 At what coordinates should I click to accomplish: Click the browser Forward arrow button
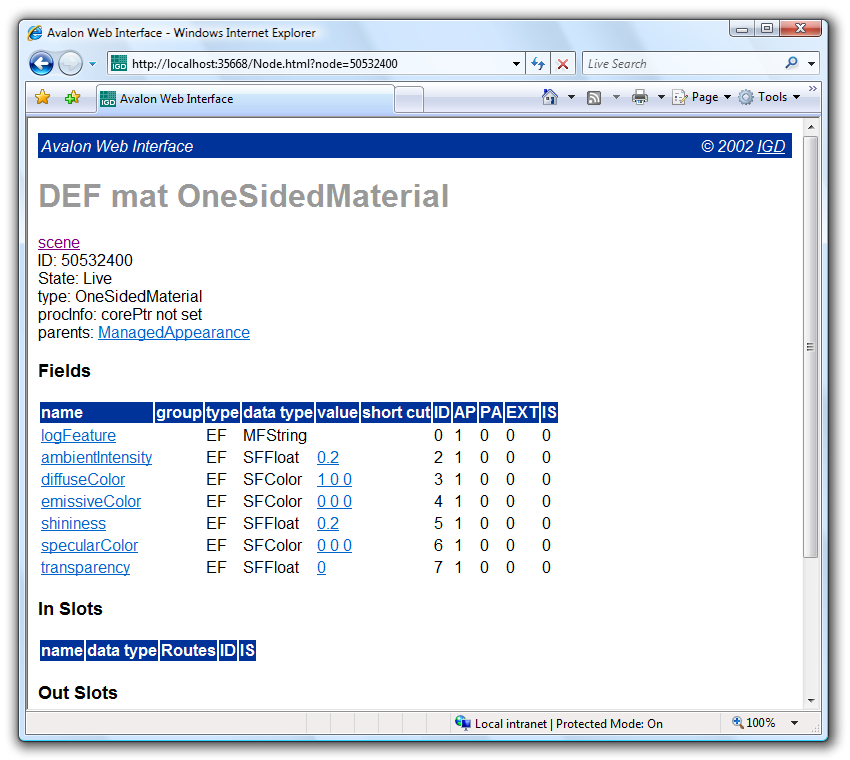click(x=70, y=63)
